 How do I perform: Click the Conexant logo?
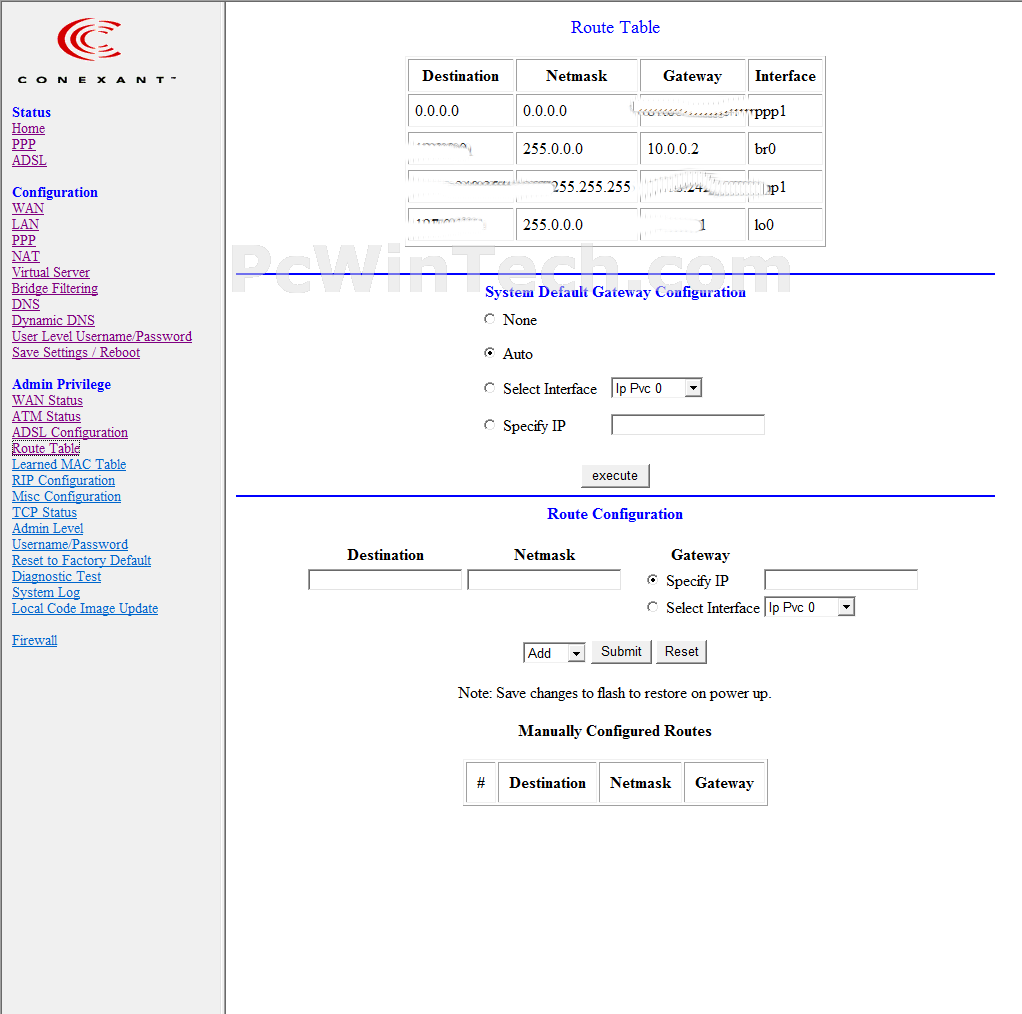(96, 51)
